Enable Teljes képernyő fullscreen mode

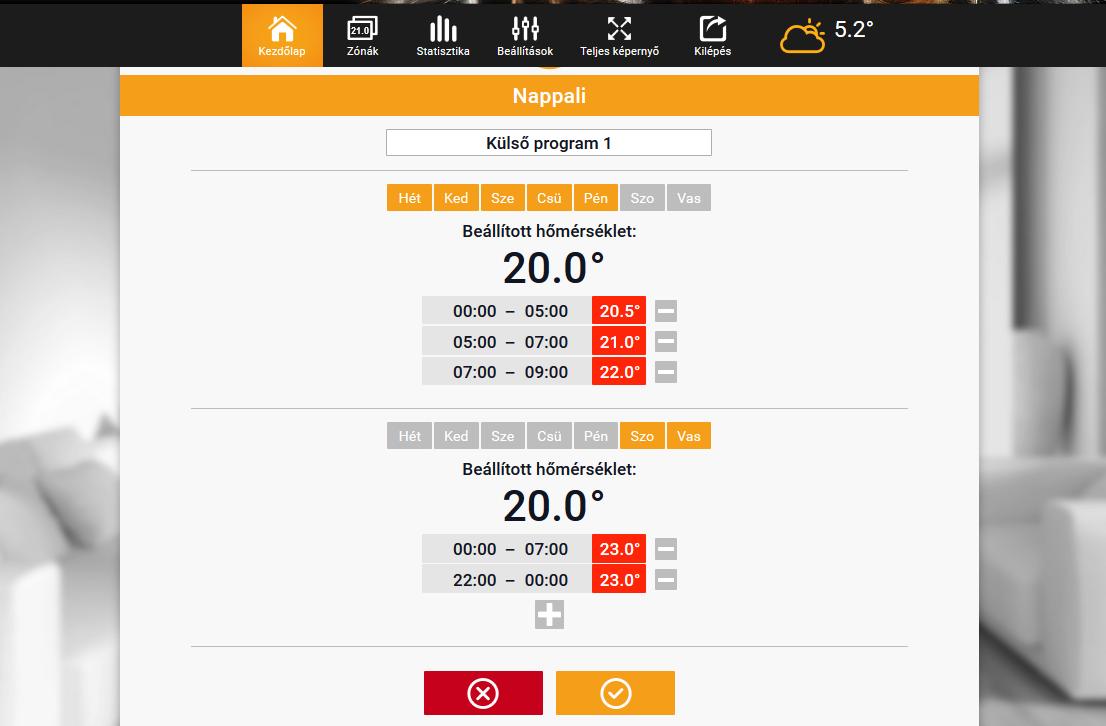[x=619, y=33]
